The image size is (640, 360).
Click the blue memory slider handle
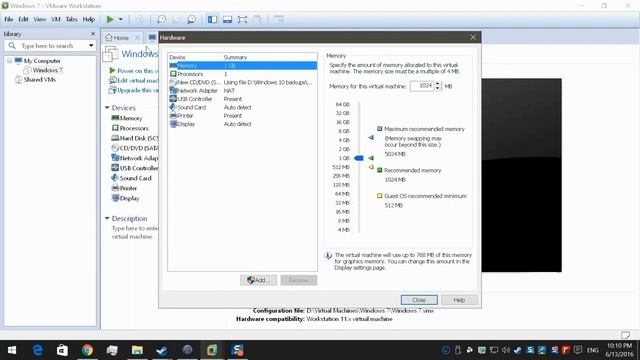coord(359,158)
